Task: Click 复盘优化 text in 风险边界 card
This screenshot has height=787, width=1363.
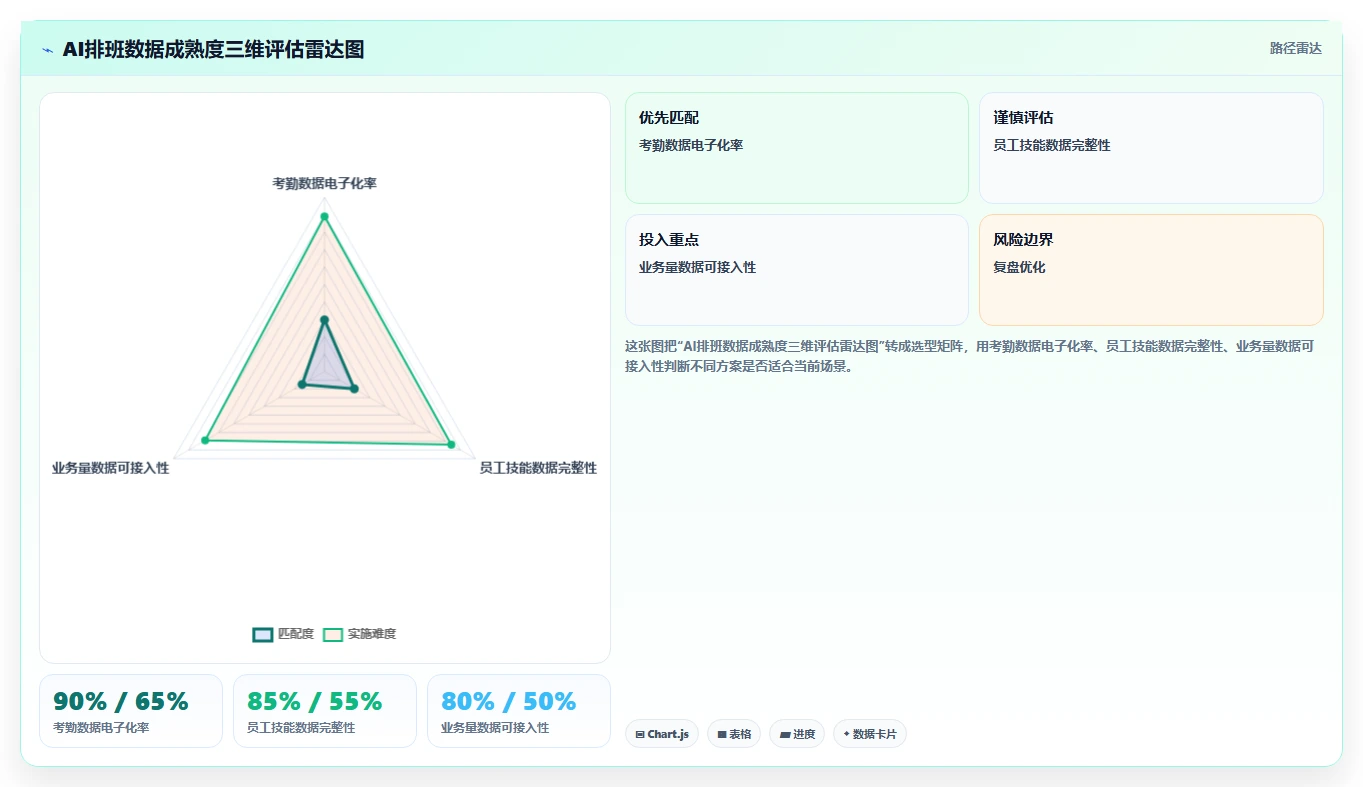Action: click(1019, 267)
